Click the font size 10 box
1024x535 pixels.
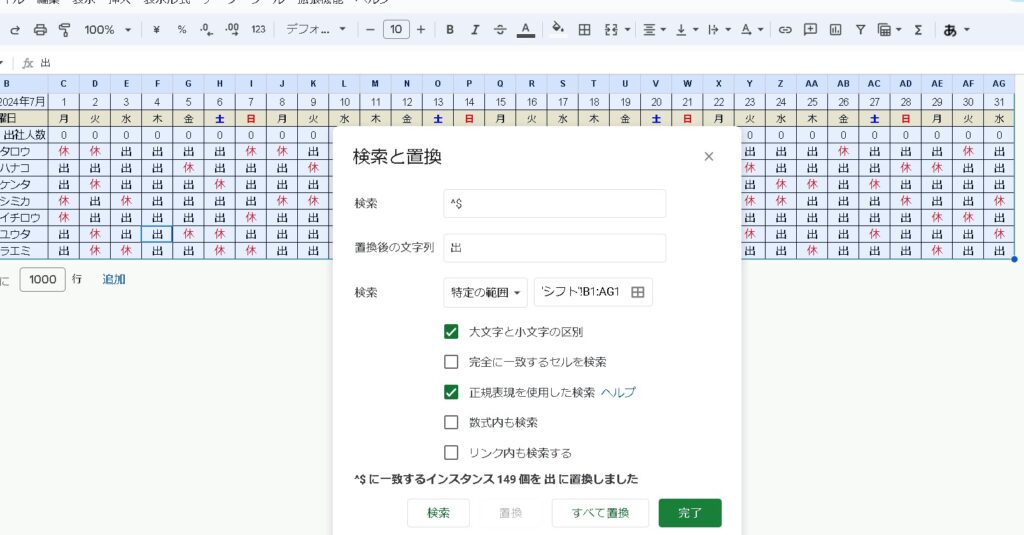pos(396,29)
